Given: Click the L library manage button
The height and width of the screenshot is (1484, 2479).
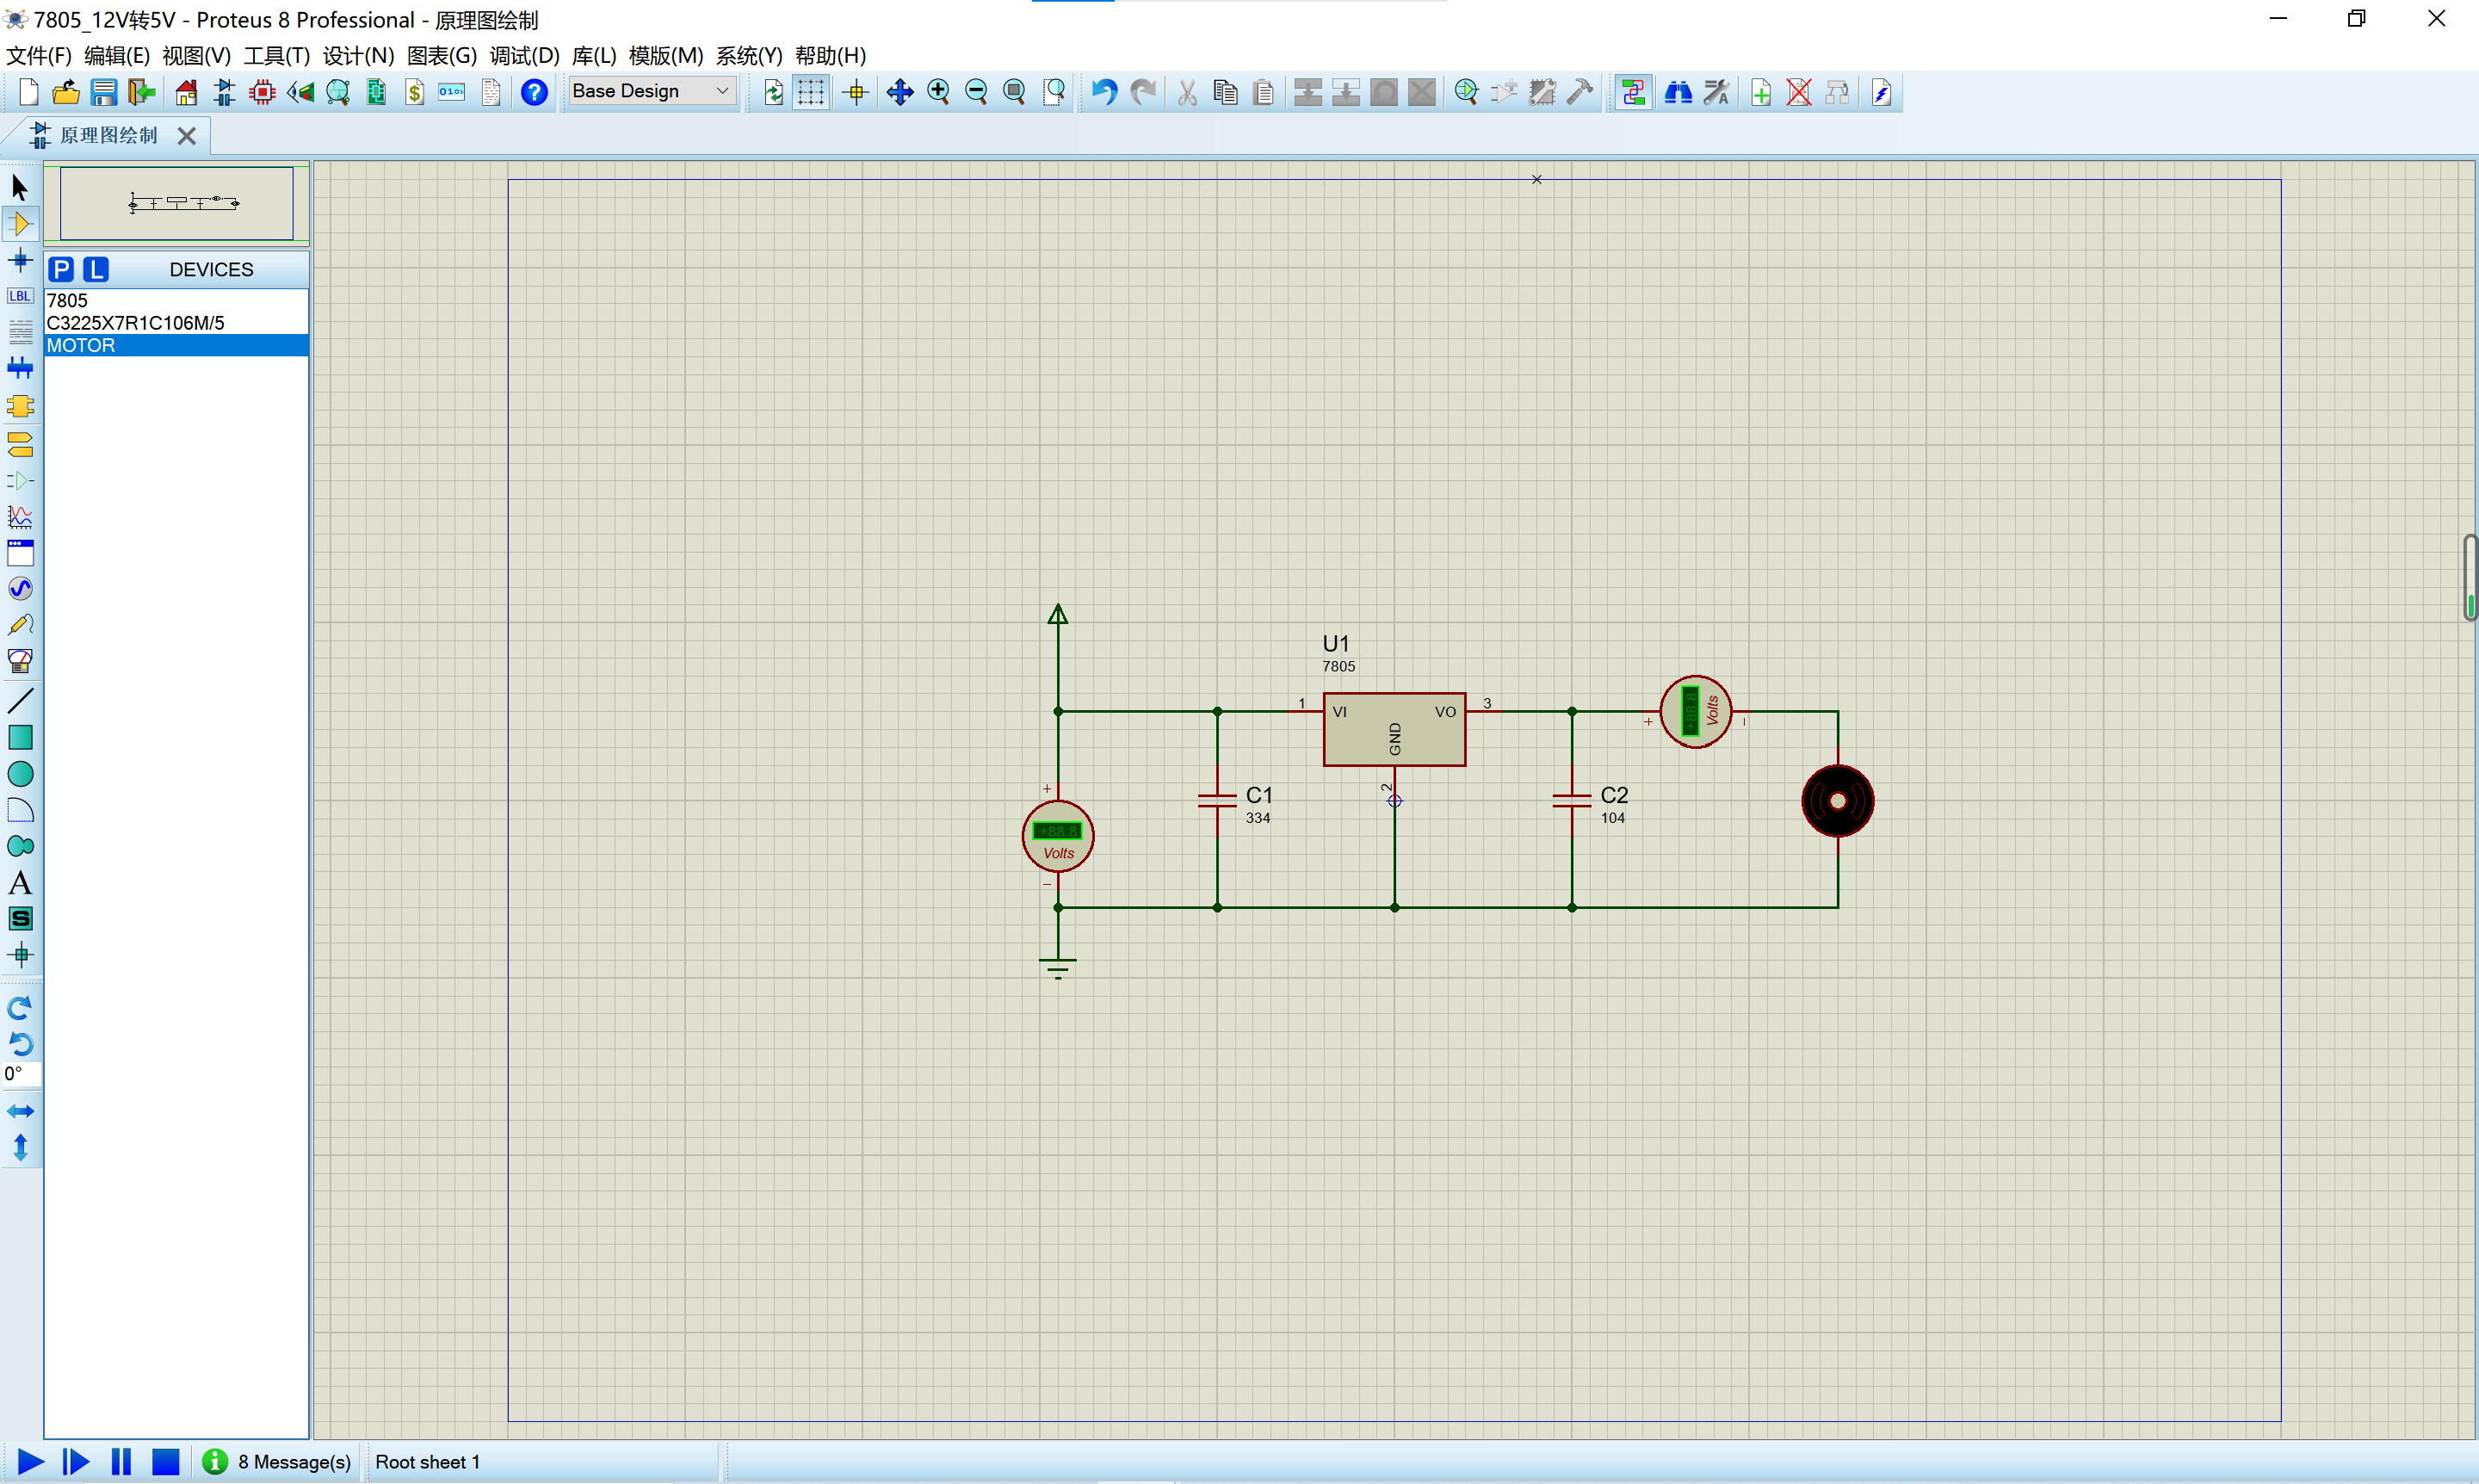Looking at the screenshot, I should click(x=95, y=269).
